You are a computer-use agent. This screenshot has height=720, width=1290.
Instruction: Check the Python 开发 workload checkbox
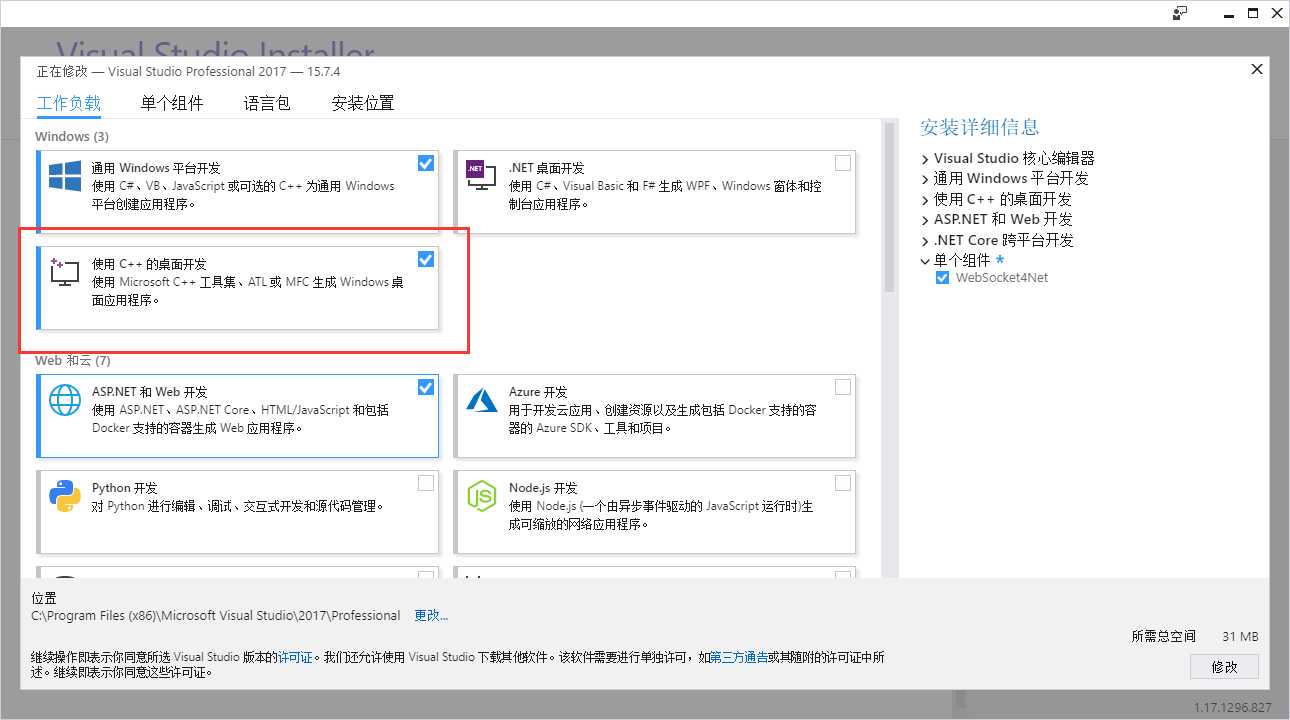[x=426, y=483]
